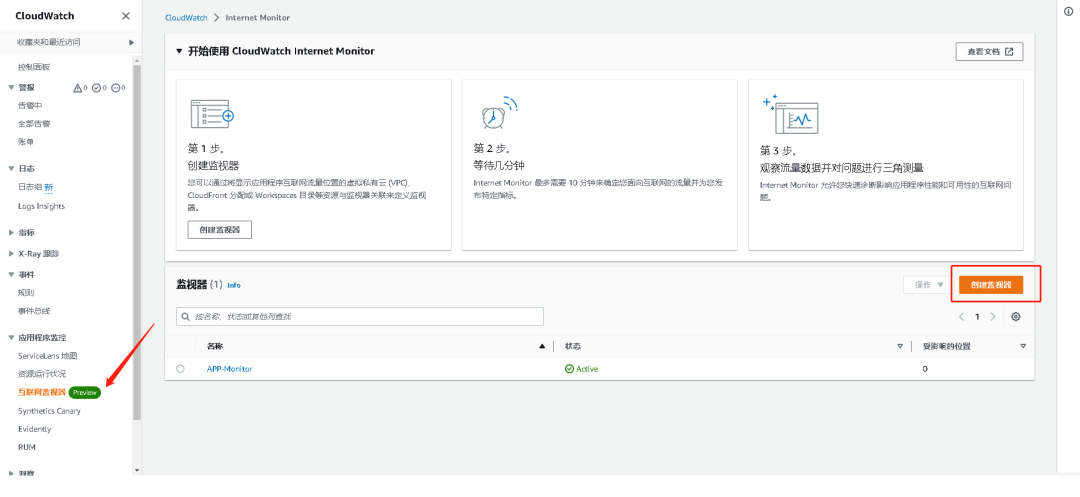
Task: Click the 等待几分钟 step title
Action: pos(500,167)
